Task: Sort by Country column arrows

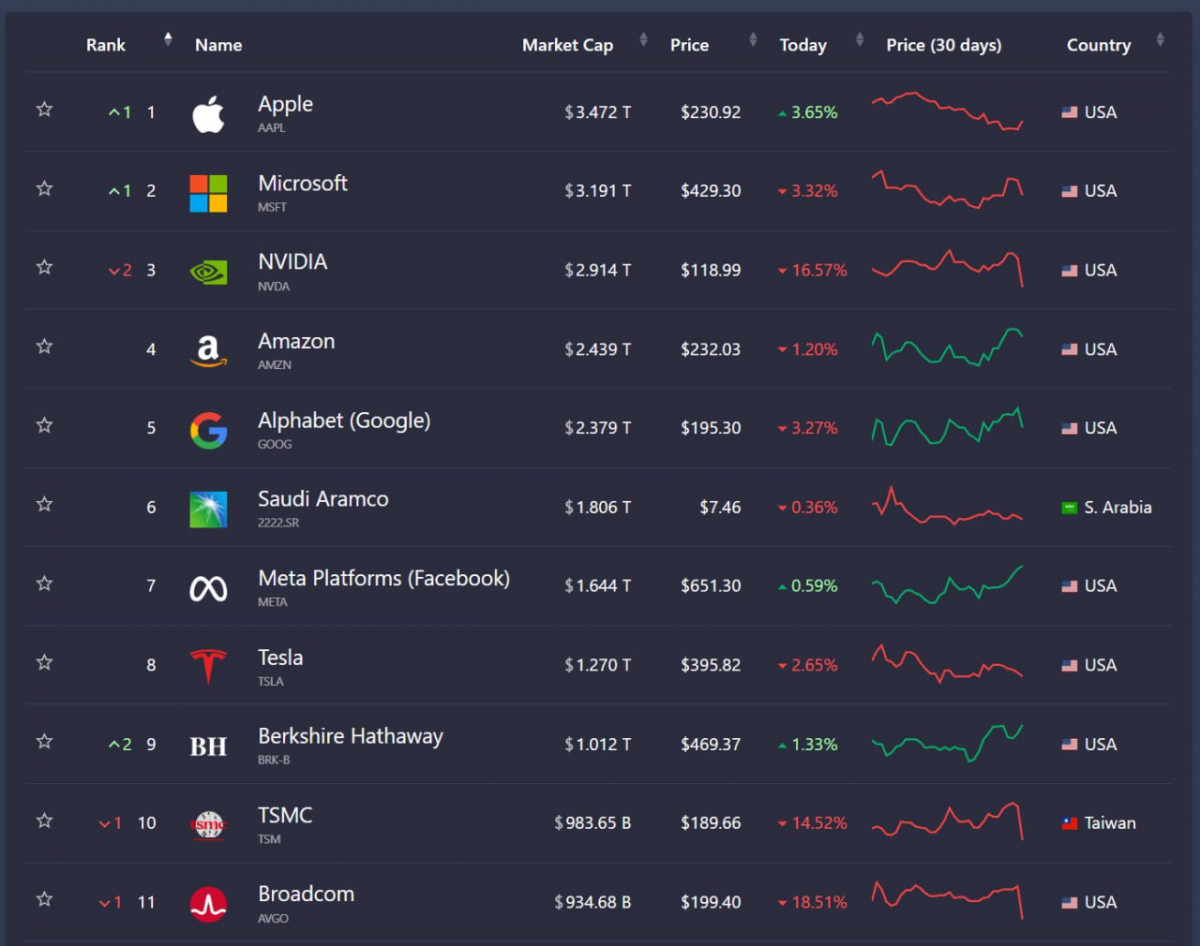Action: coord(1160,40)
